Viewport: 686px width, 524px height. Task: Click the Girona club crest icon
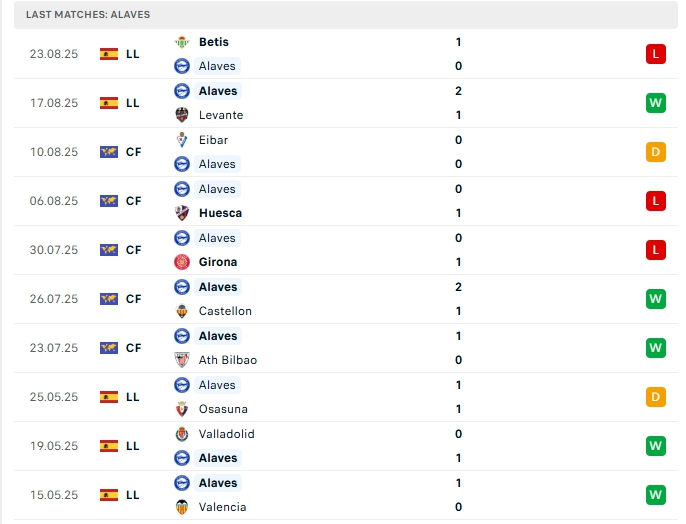(x=182, y=262)
